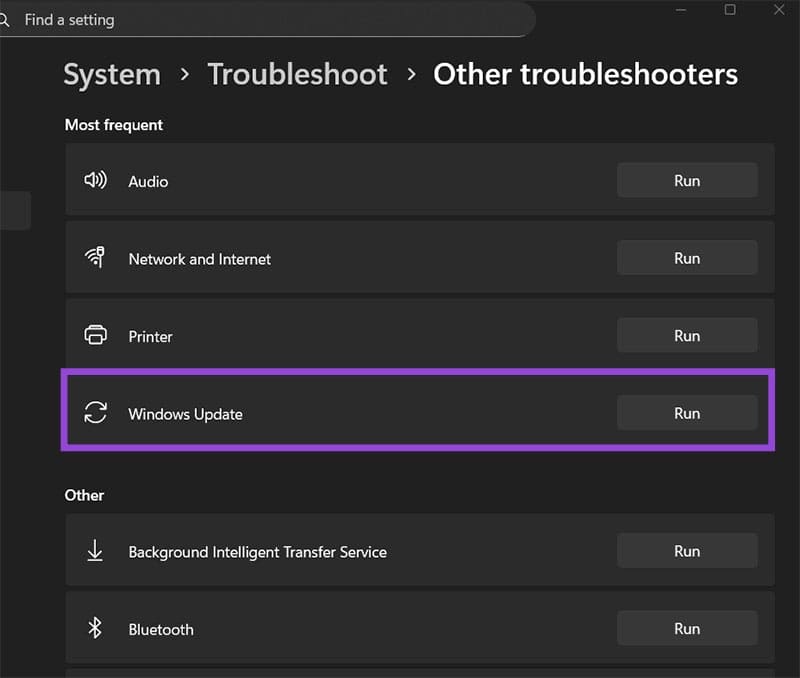Run the Windows Update troubleshooter

coord(687,412)
